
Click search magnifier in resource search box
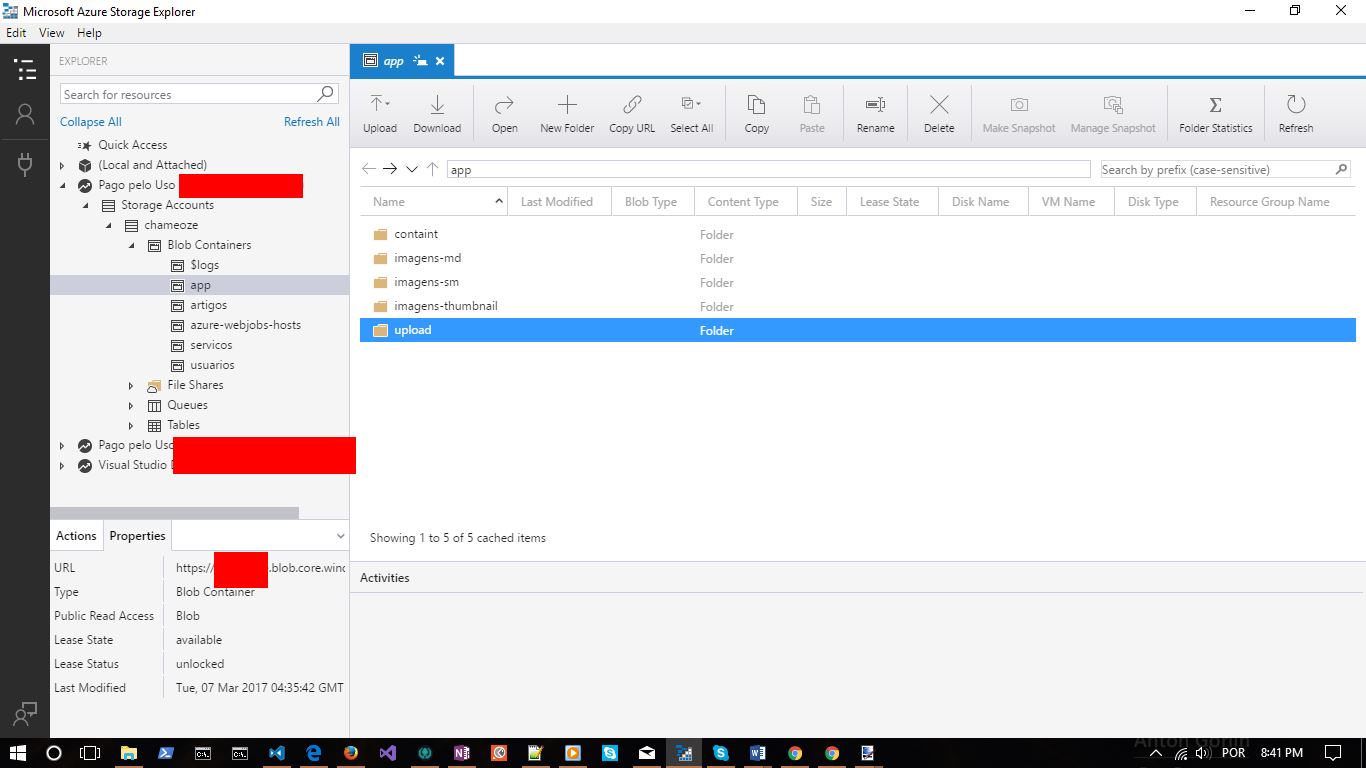pos(326,94)
